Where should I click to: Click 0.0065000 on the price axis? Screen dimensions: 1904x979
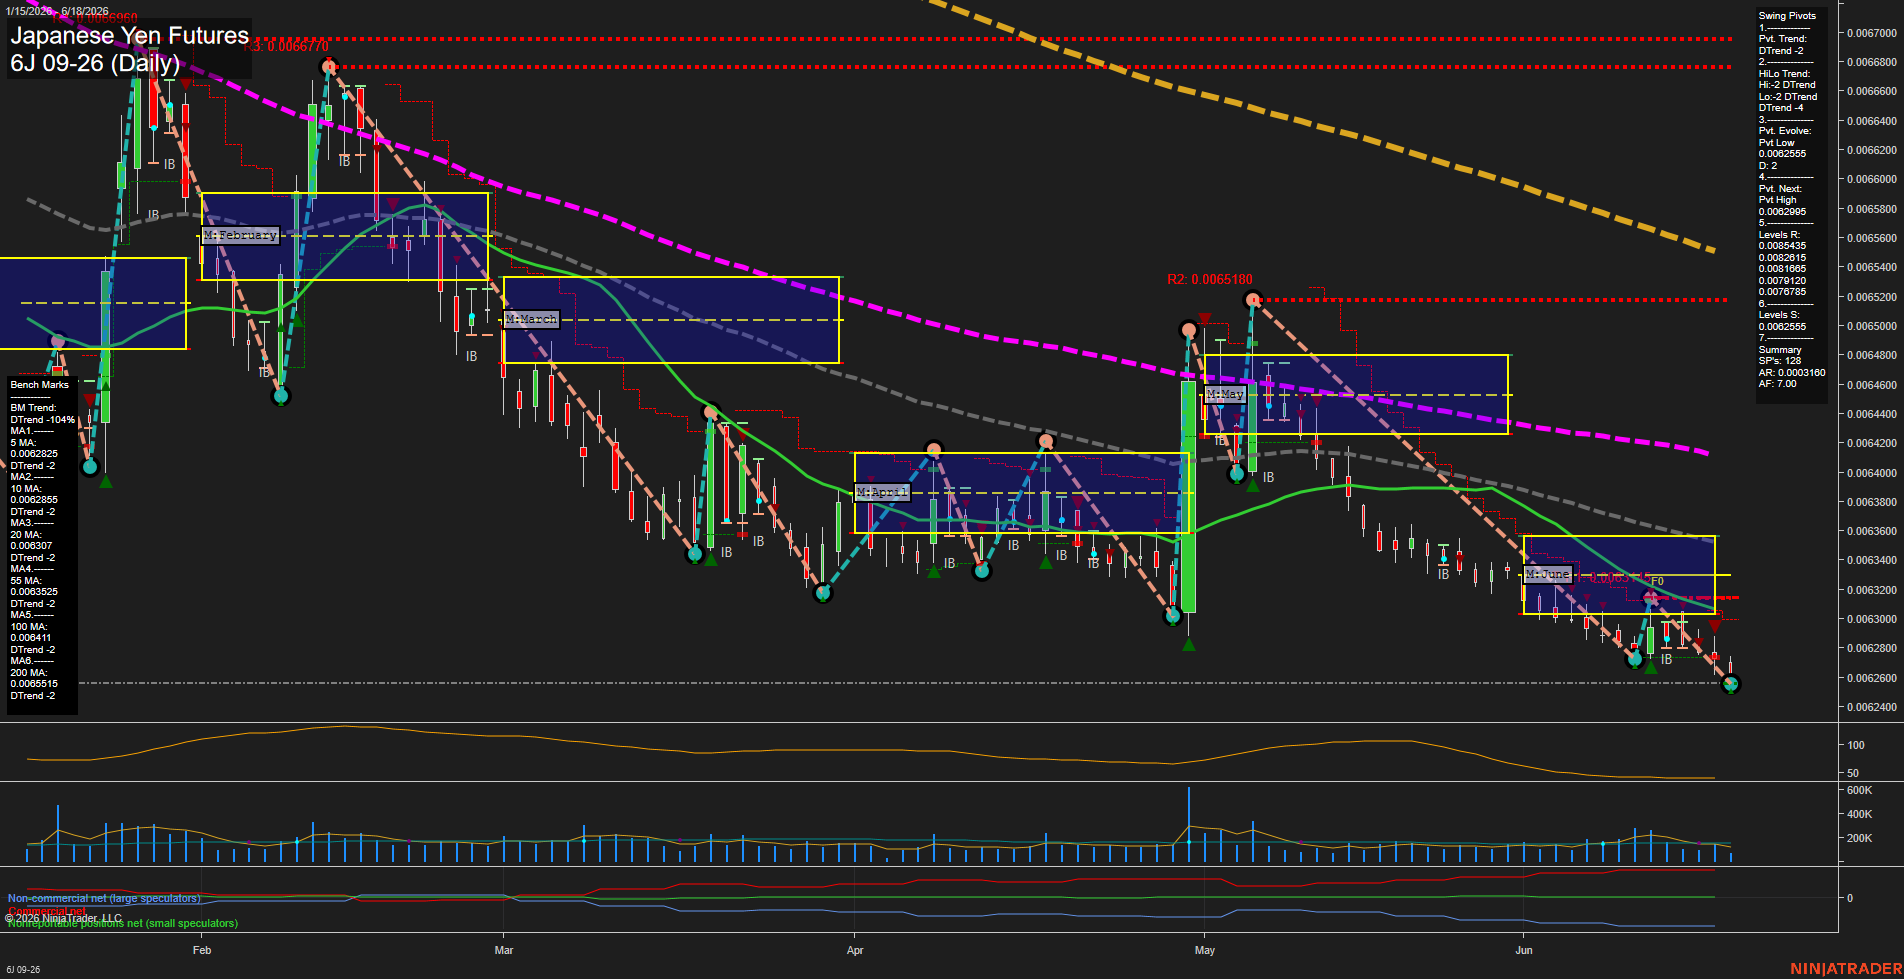click(1872, 326)
